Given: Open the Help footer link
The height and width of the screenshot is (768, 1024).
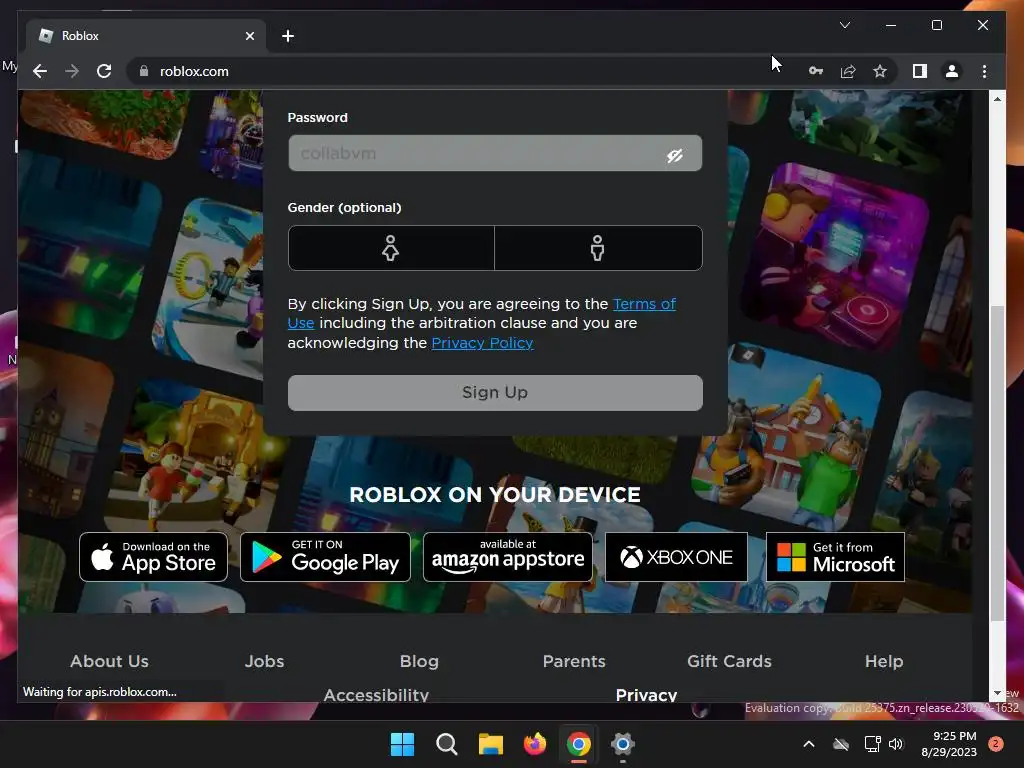Looking at the screenshot, I should 884,661.
